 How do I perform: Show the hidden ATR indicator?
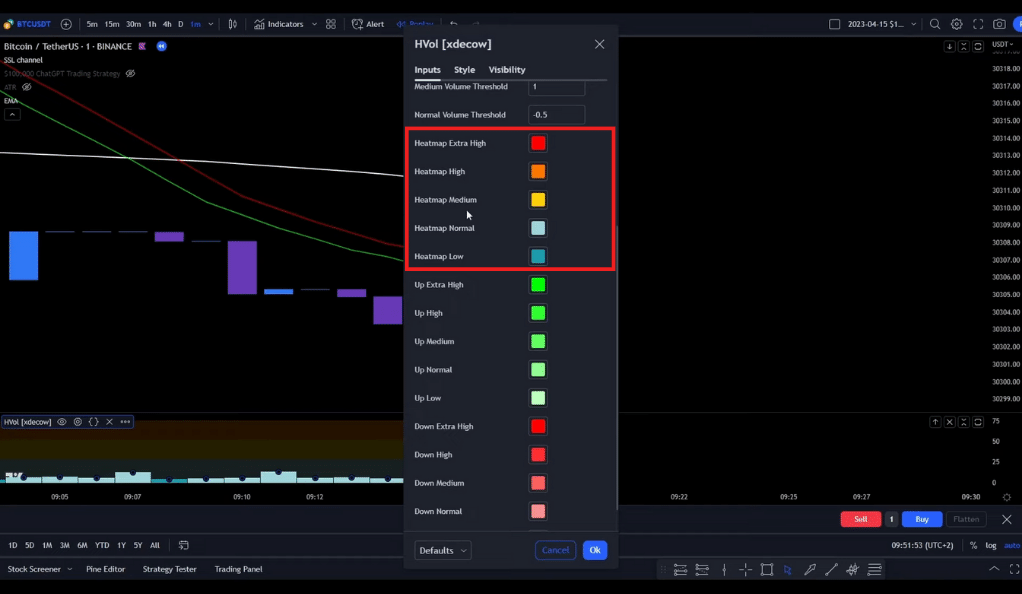click(x=27, y=87)
